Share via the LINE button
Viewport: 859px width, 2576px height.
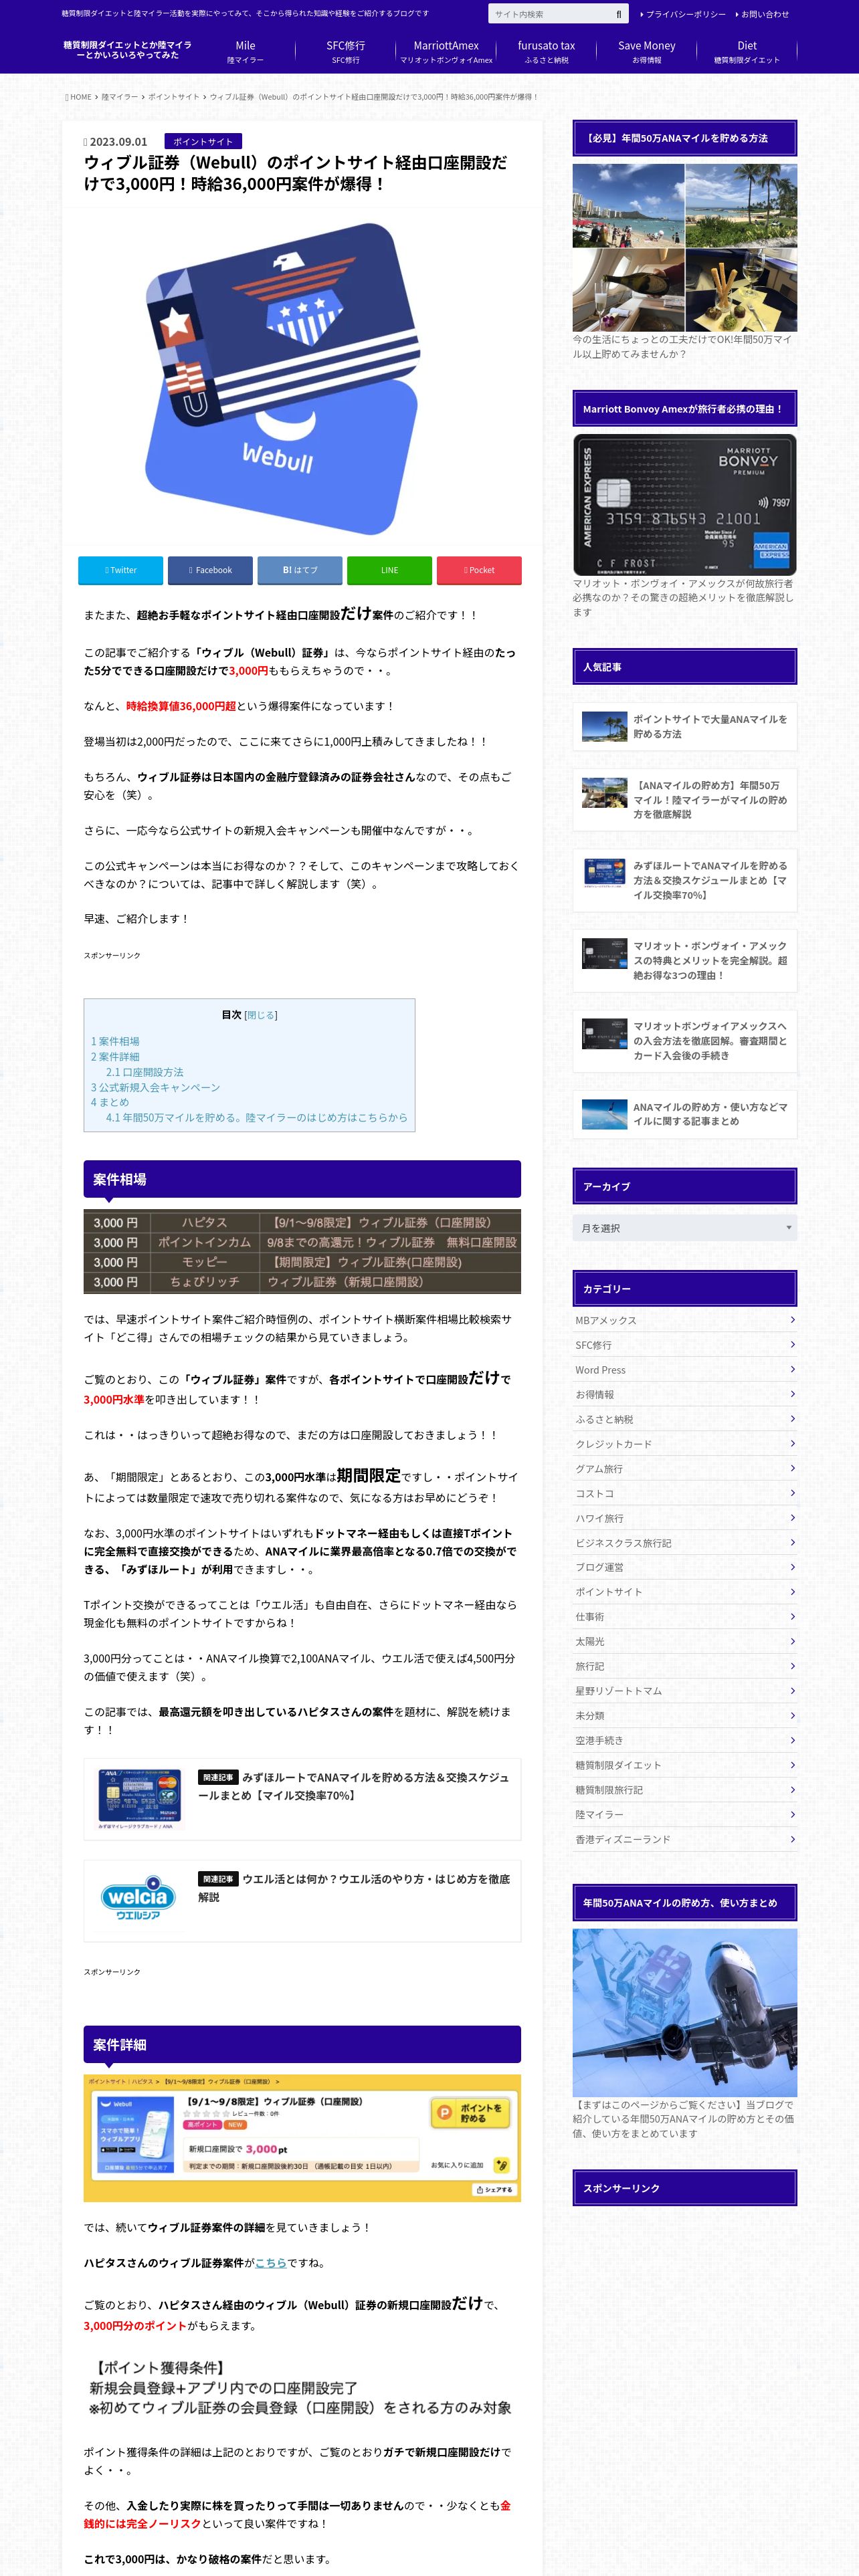click(x=389, y=570)
